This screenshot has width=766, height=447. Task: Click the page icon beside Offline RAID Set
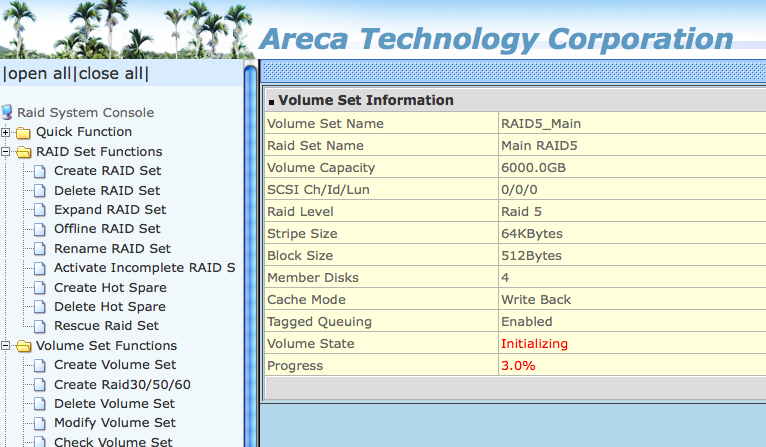tap(40, 229)
